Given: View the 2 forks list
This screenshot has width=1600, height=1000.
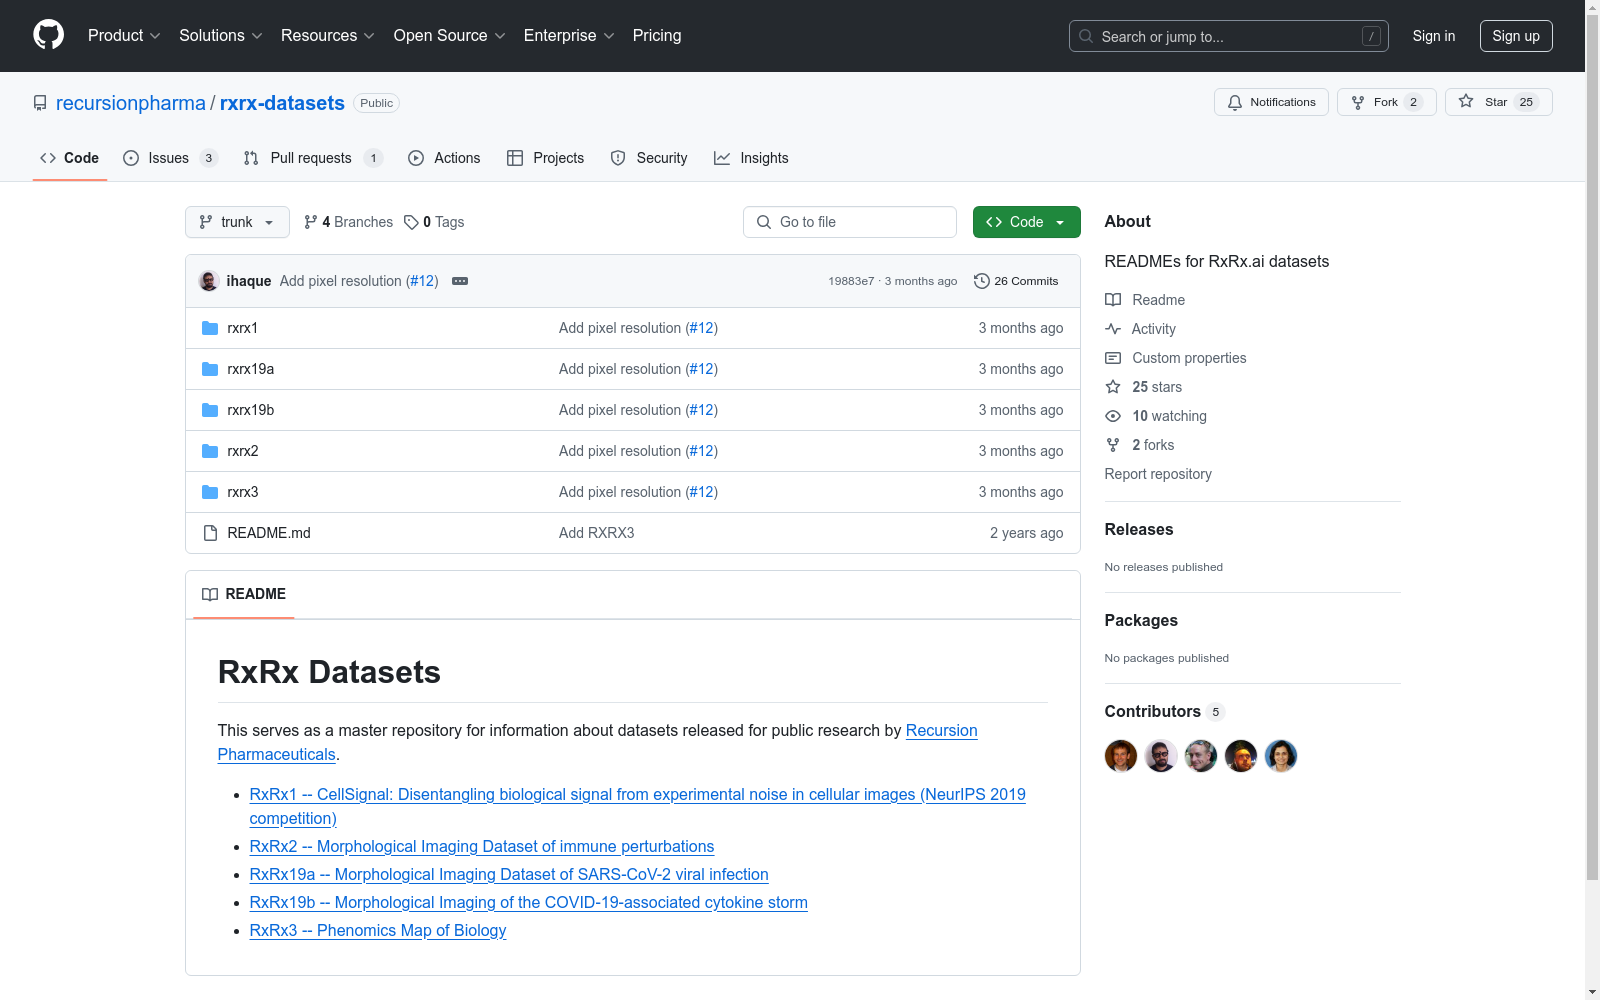Looking at the screenshot, I should point(1140,445).
